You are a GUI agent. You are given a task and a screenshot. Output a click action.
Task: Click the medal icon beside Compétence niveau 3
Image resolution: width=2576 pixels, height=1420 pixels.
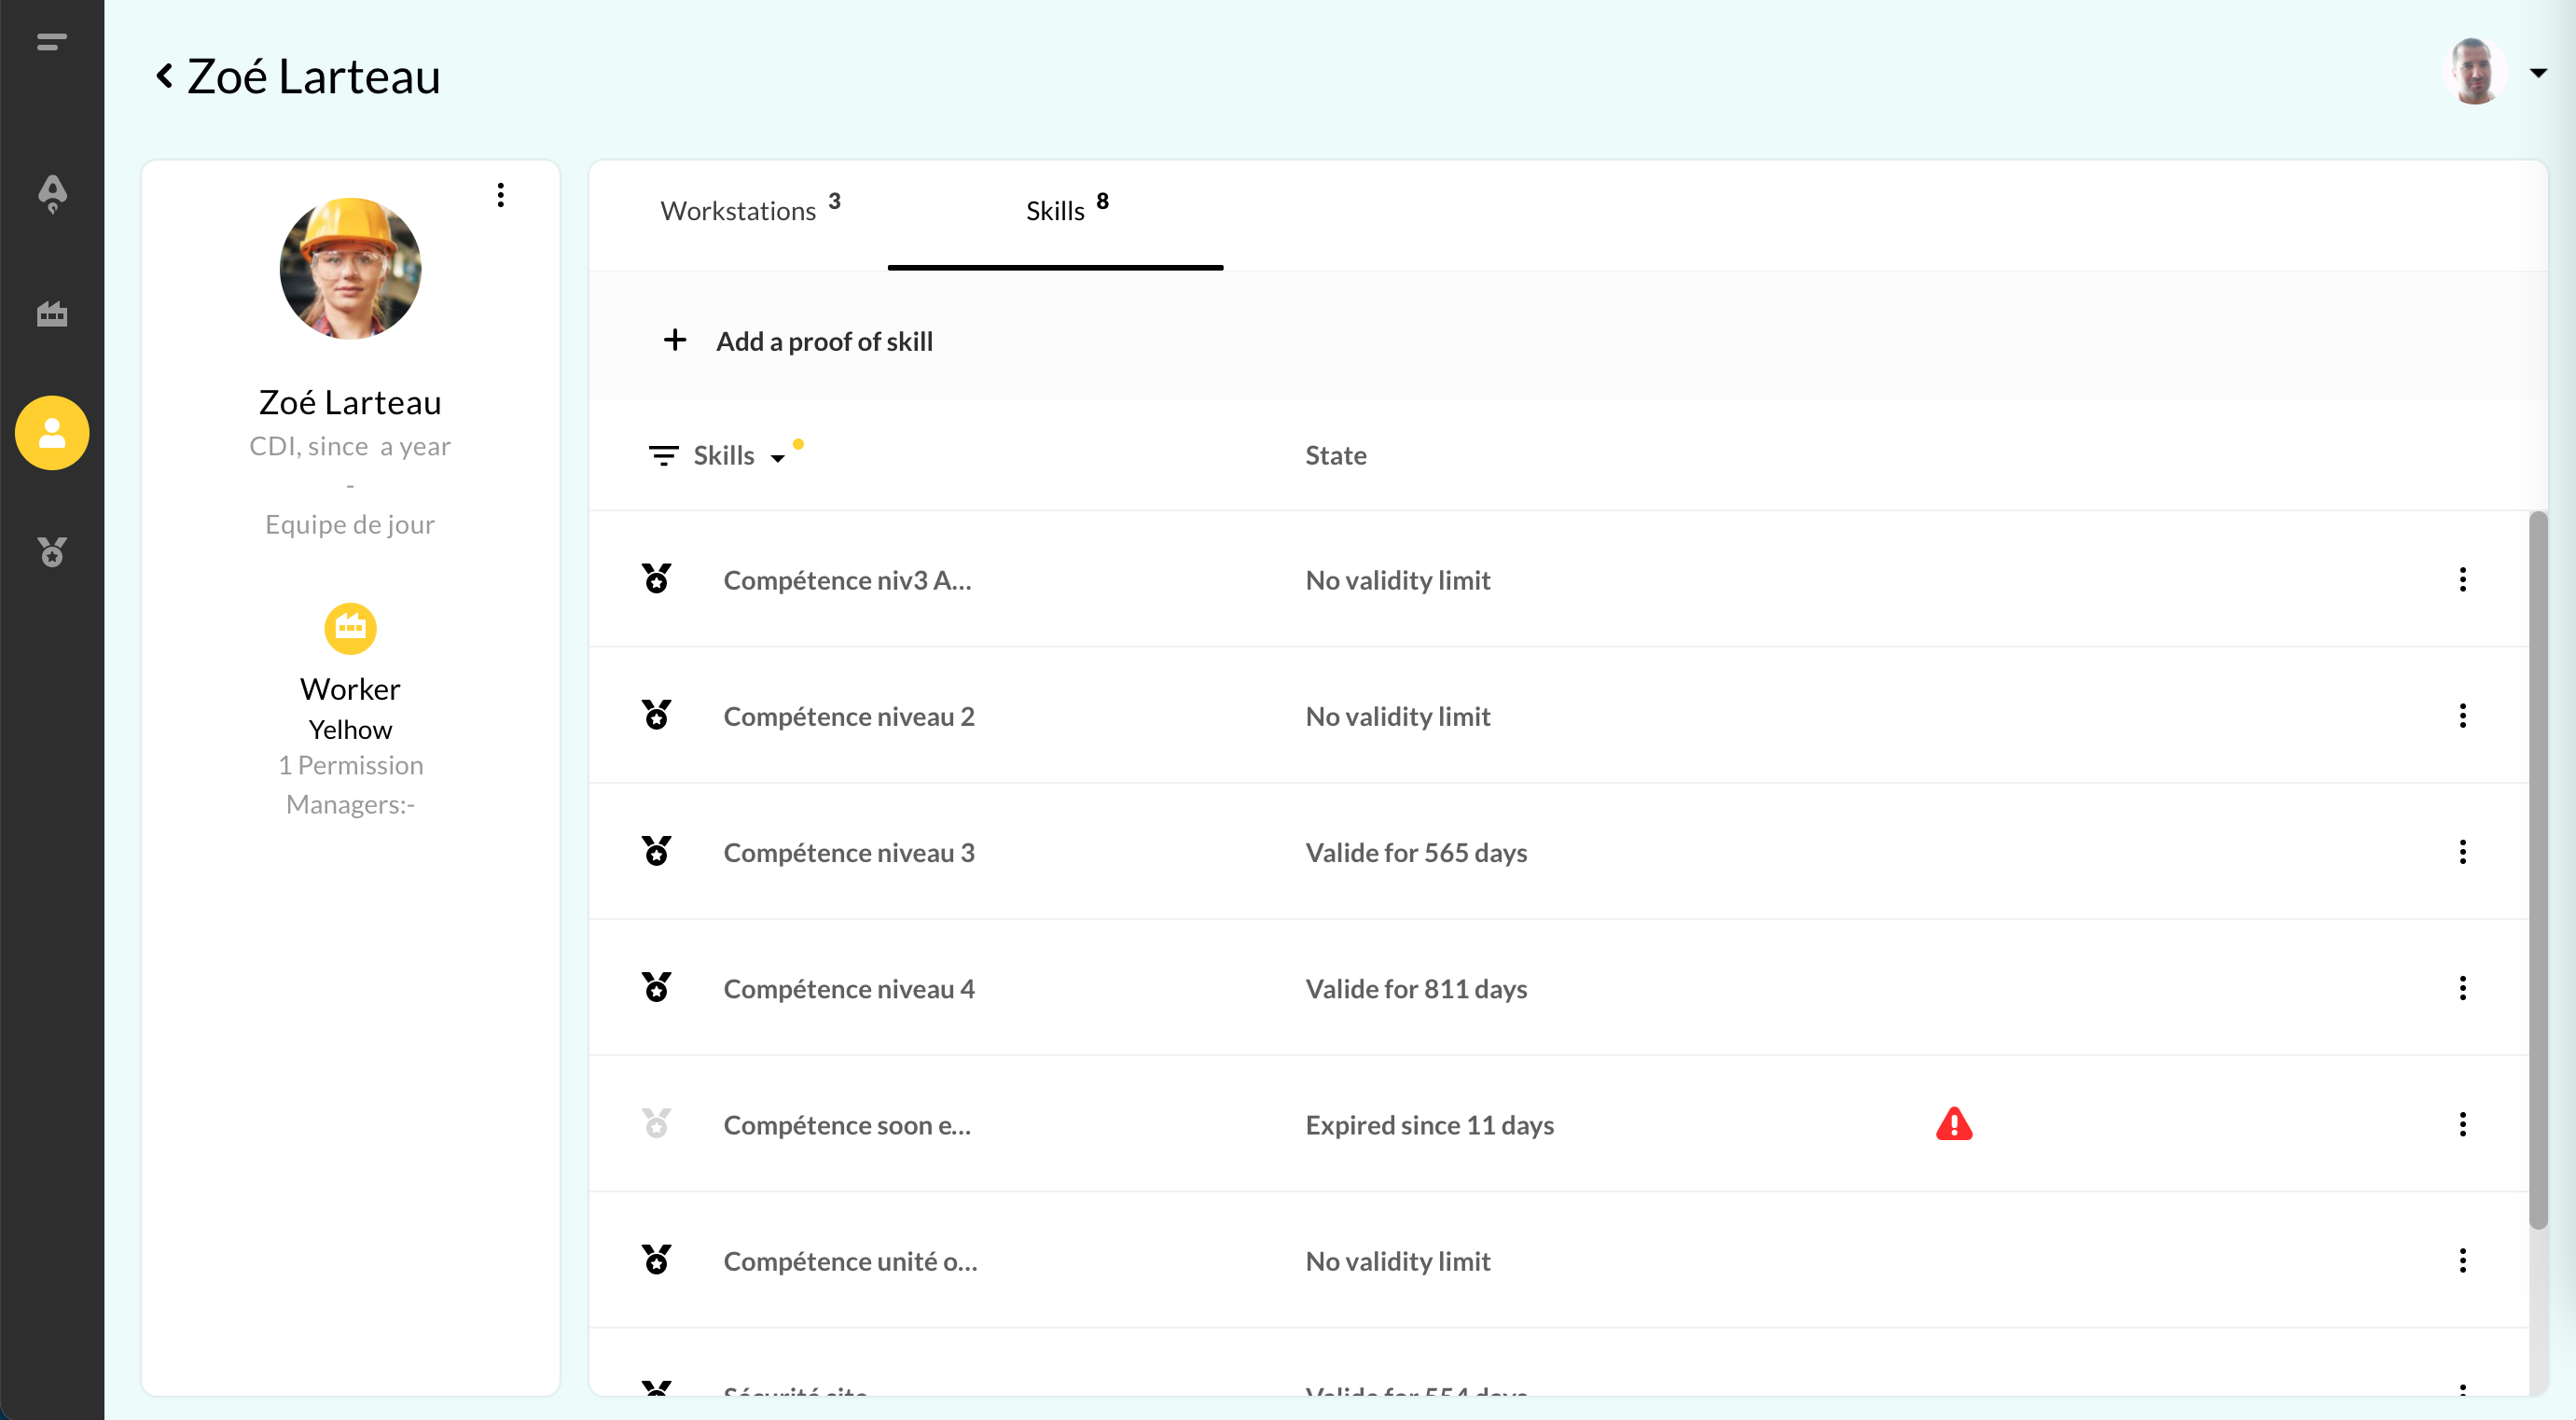pyautogui.click(x=656, y=851)
